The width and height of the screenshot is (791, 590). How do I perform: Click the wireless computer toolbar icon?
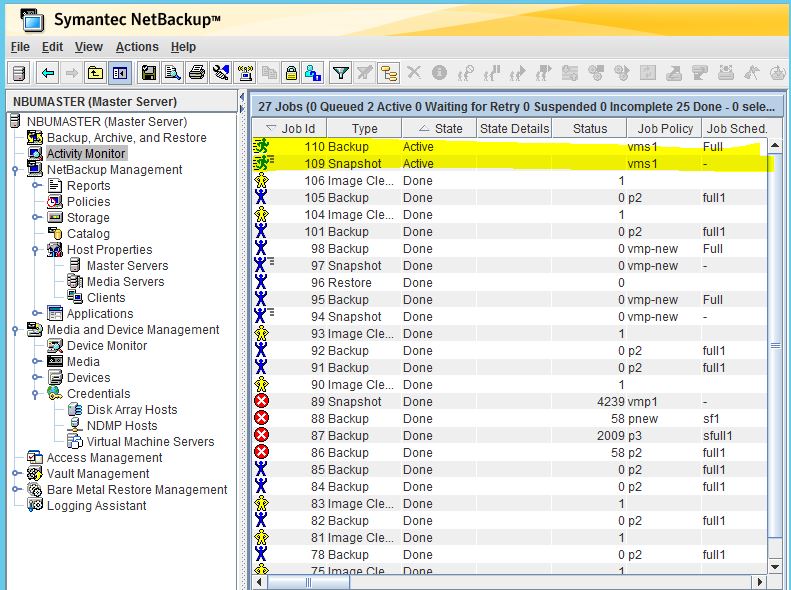246,74
